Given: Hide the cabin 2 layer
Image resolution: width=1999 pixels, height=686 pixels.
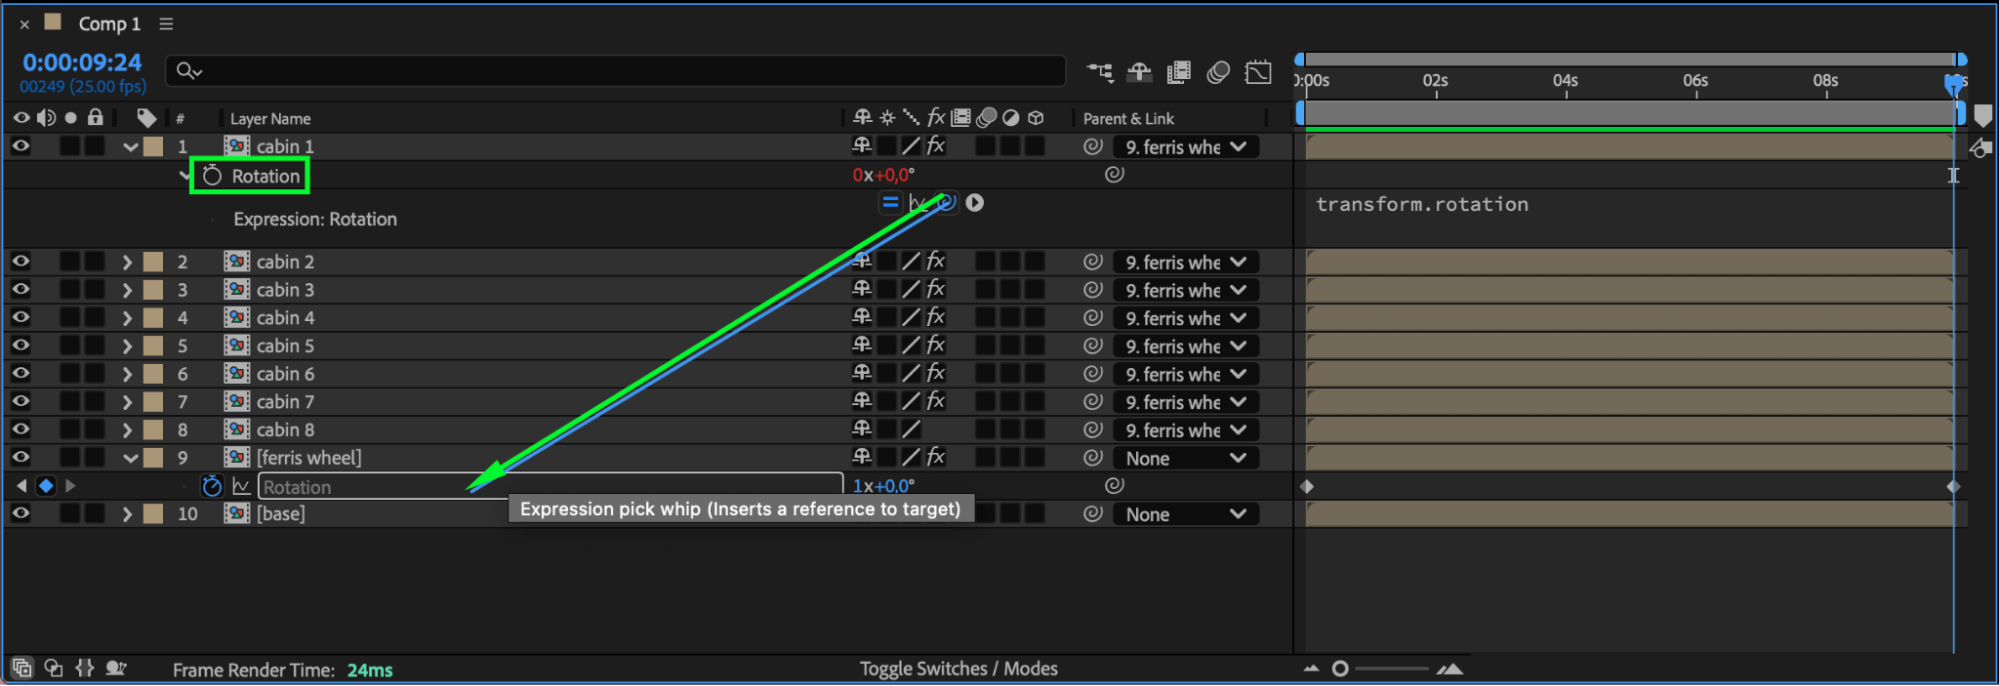Looking at the screenshot, I should 20,261.
